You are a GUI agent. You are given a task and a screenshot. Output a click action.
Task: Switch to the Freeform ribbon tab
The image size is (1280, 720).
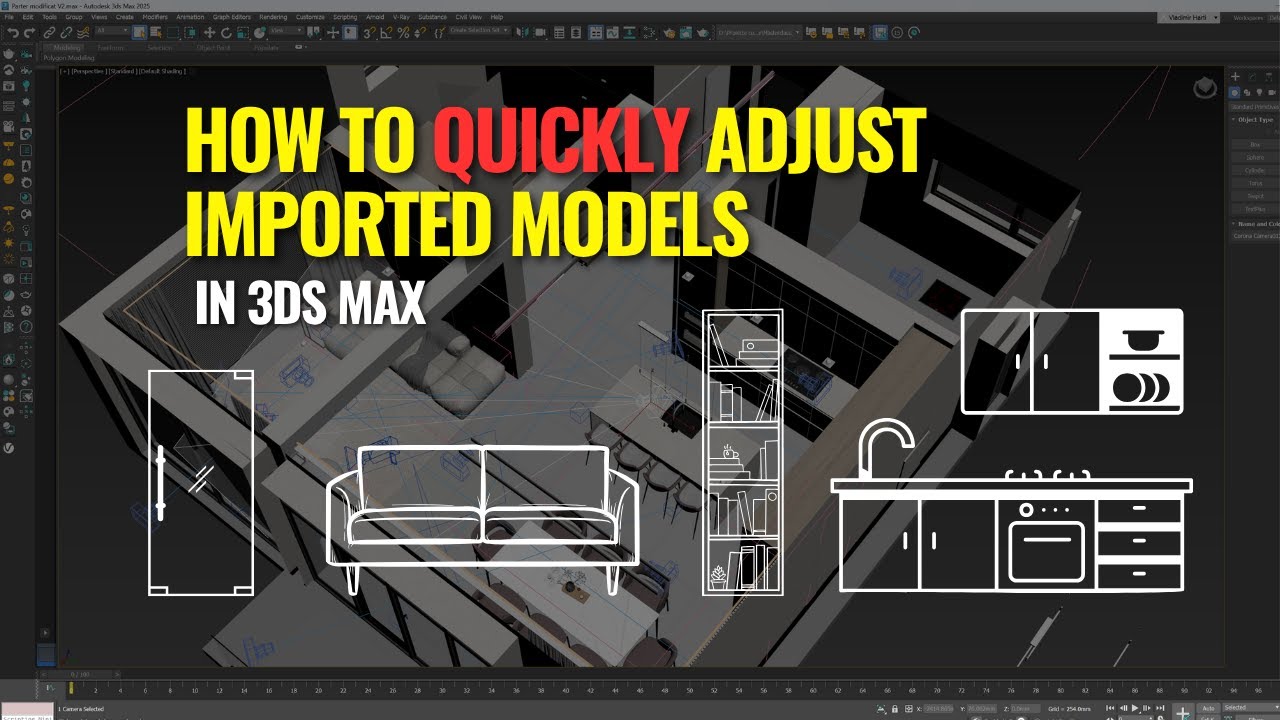coord(110,47)
